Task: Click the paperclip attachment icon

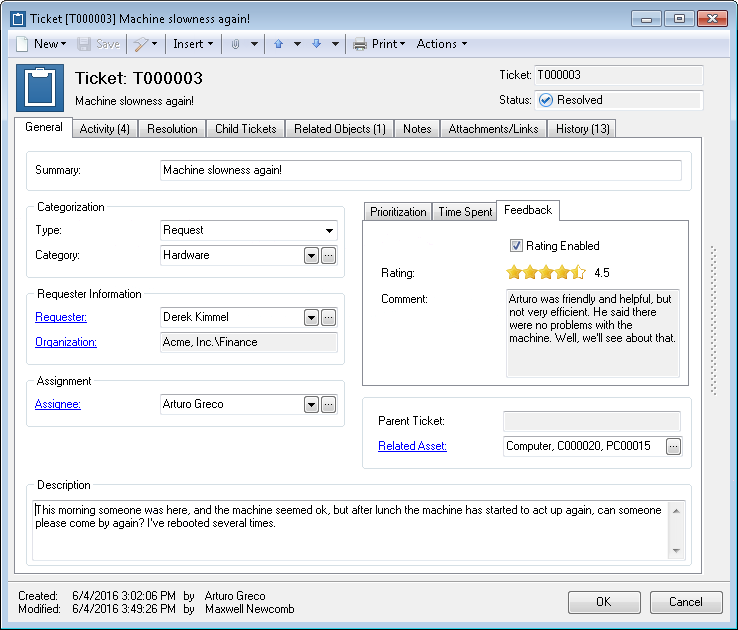Action: pos(235,44)
